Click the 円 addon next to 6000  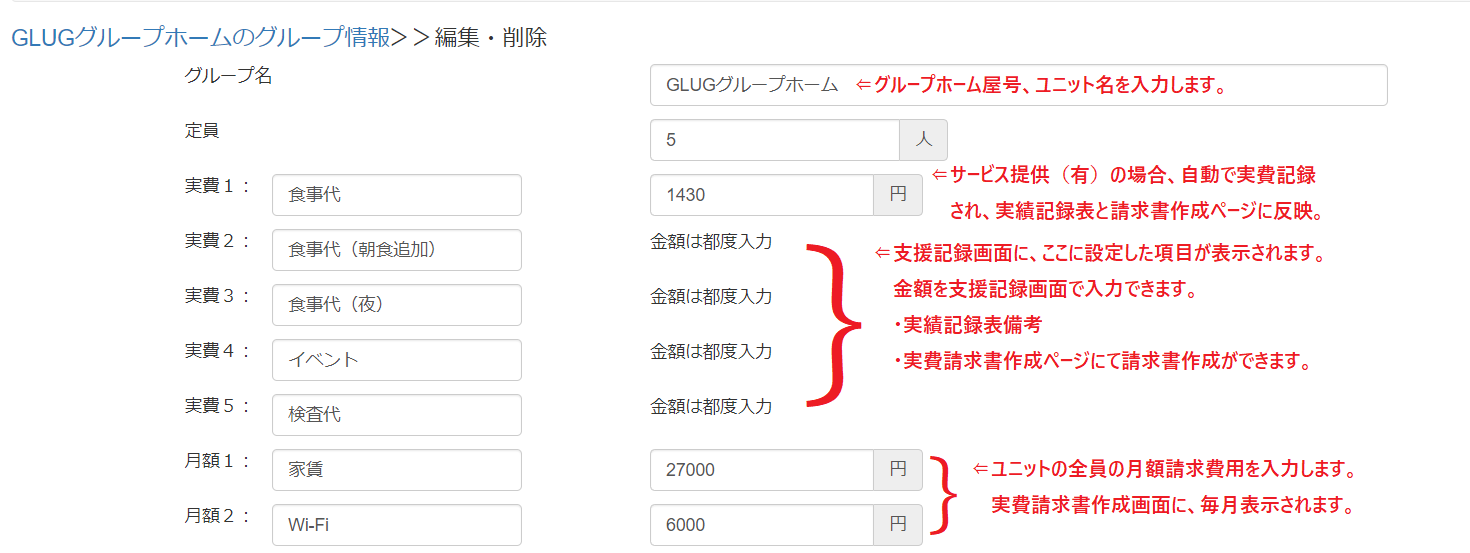click(898, 525)
